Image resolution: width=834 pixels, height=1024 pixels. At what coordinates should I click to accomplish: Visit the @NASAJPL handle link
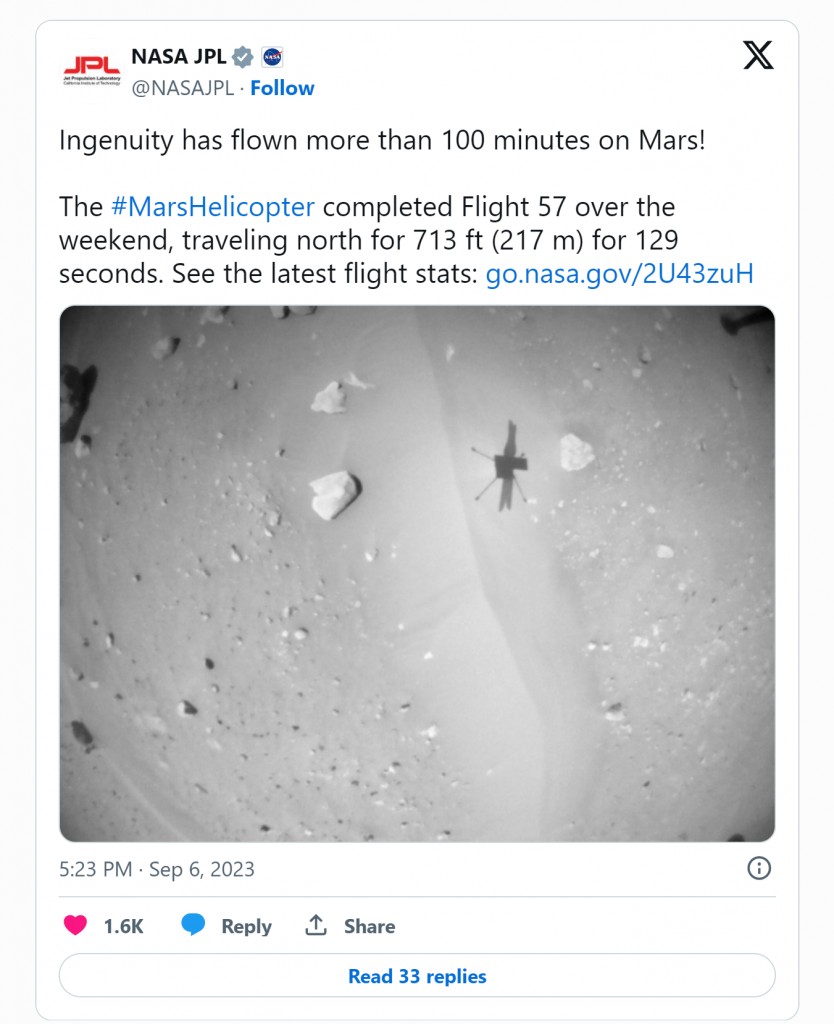(182, 88)
